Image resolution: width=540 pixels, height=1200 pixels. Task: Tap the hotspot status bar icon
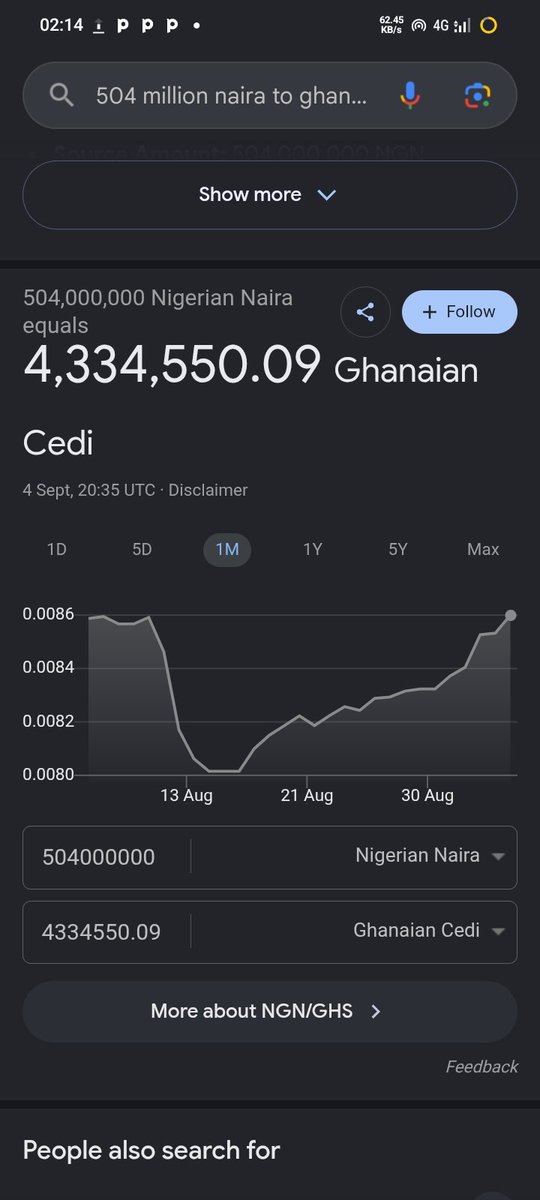pos(418,26)
